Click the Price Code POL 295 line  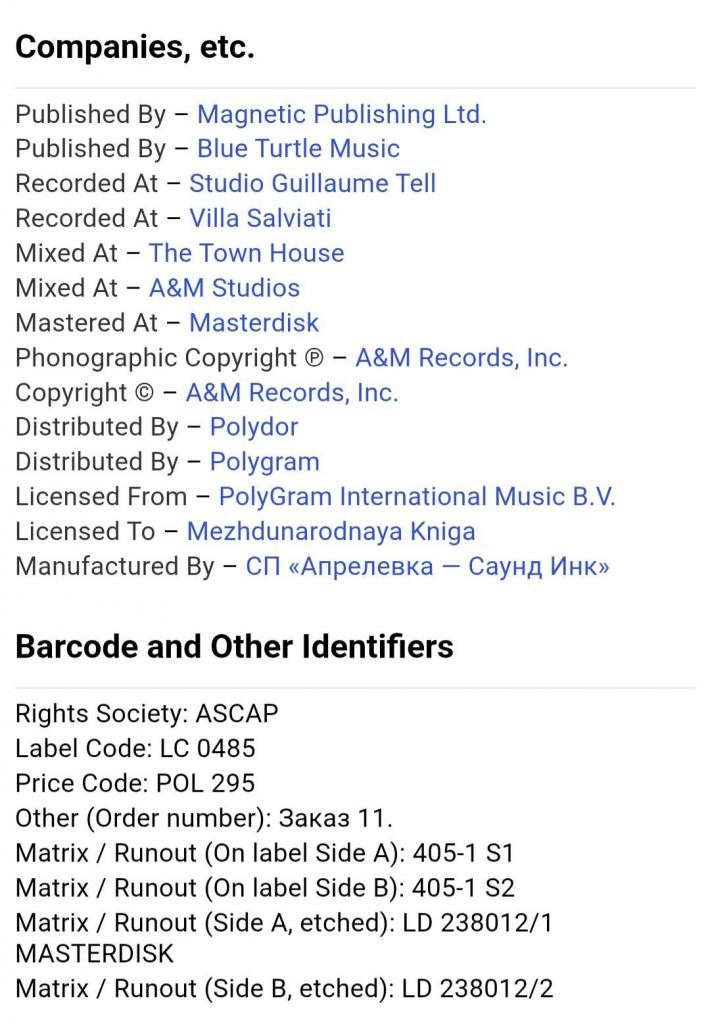tap(135, 783)
